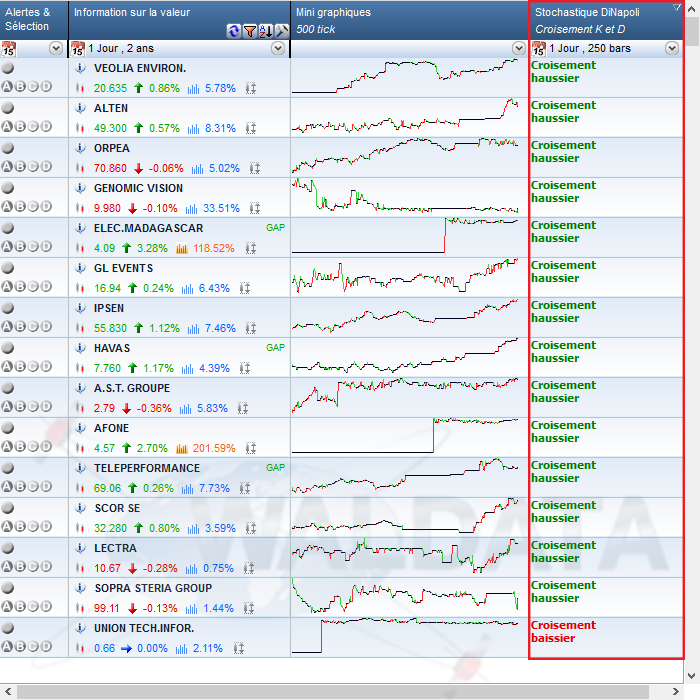Click 'Information sur la valeur' column header
The image size is (700, 700).
coord(179,20)
